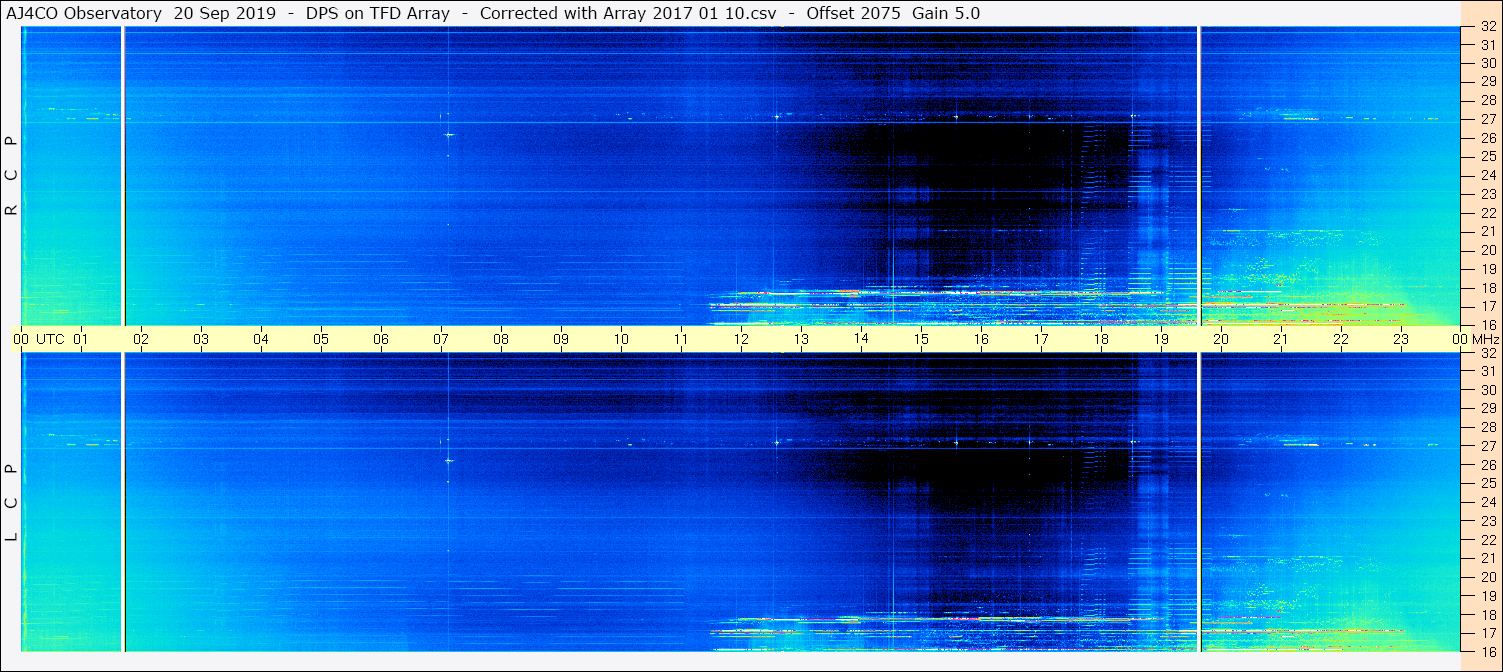Click the 27 MHz label in LCP panel
The image size is (1503, 672).
[x=1487, y=445]
